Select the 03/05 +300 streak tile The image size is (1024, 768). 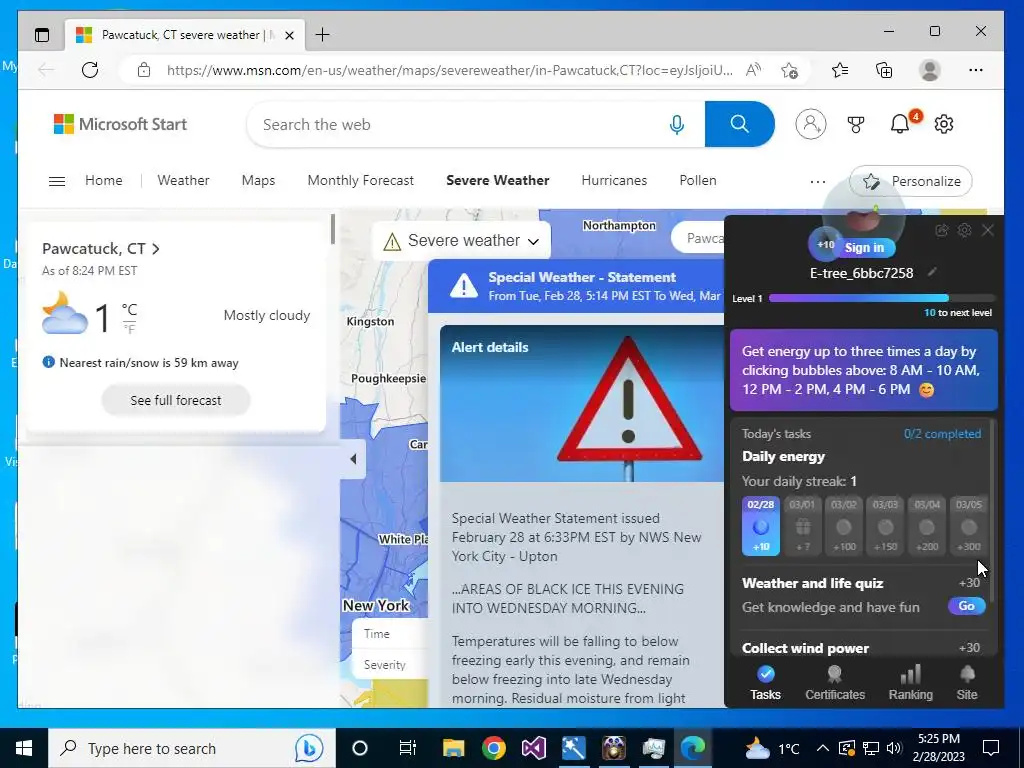point(968,526)
